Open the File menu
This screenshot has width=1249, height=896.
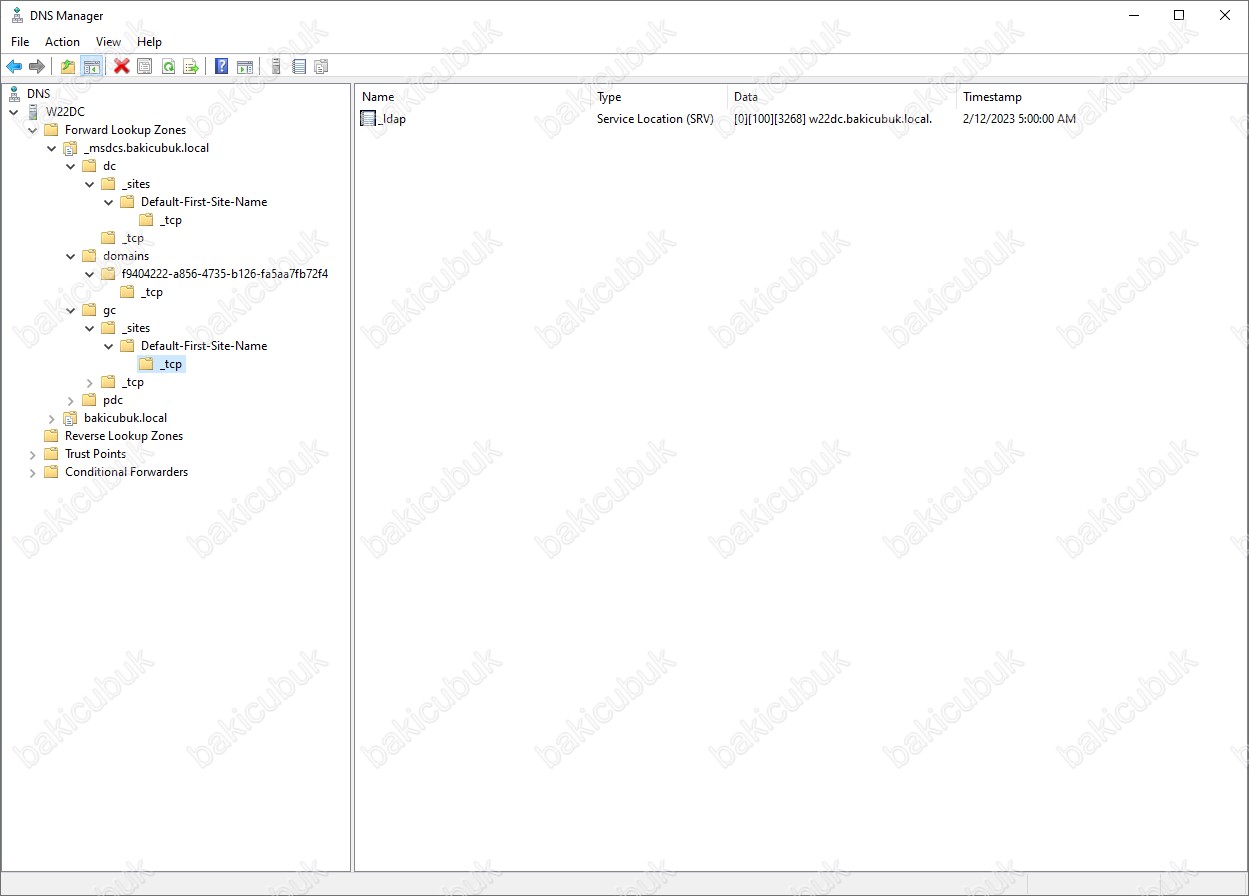20,42
